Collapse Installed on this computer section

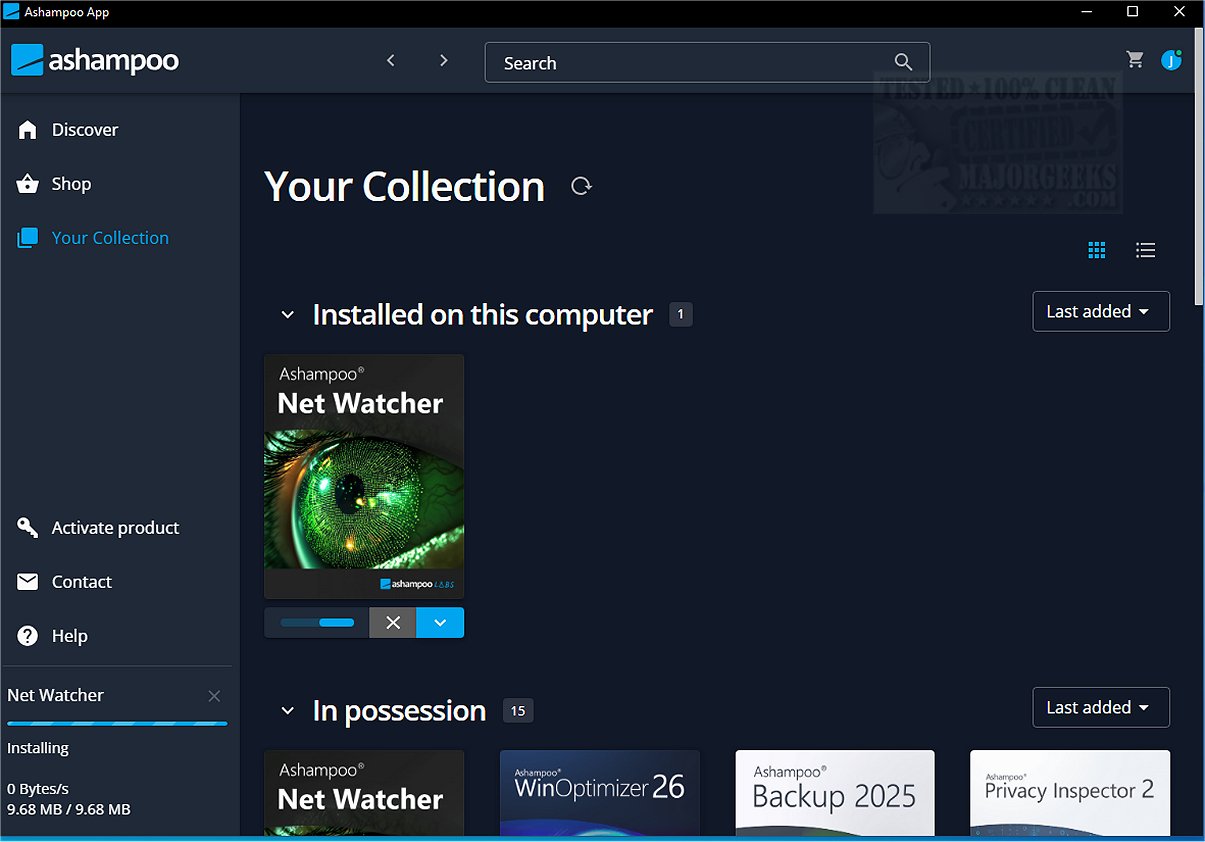(x=288, y=315)
